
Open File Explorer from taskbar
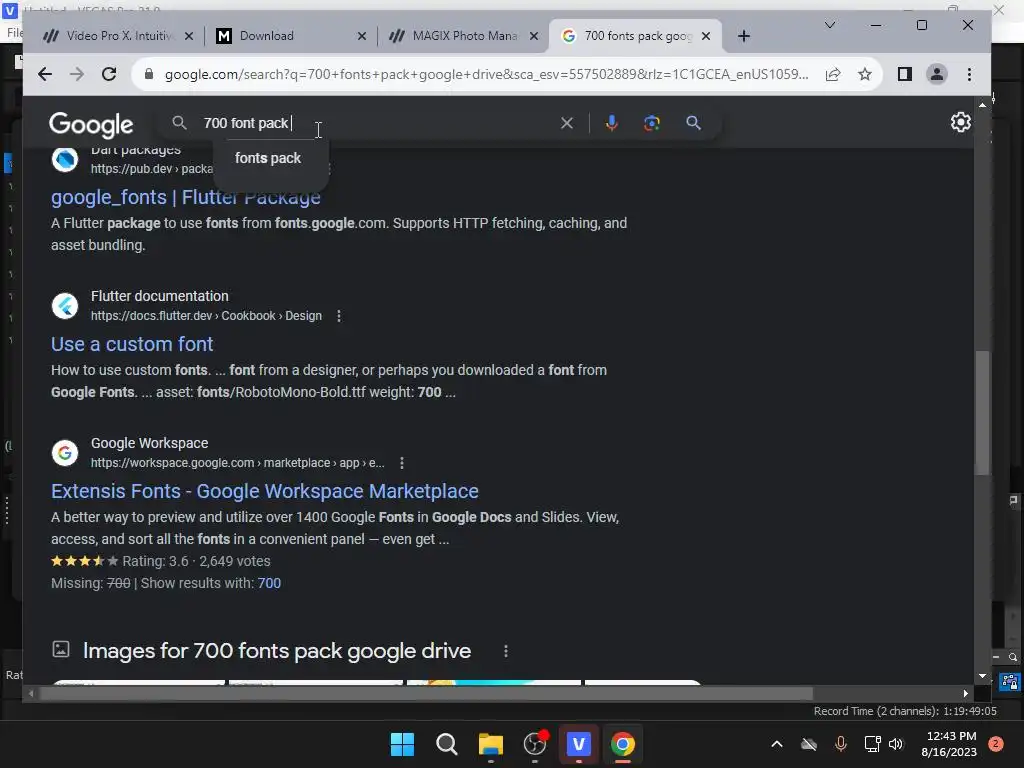click(490, 744)
